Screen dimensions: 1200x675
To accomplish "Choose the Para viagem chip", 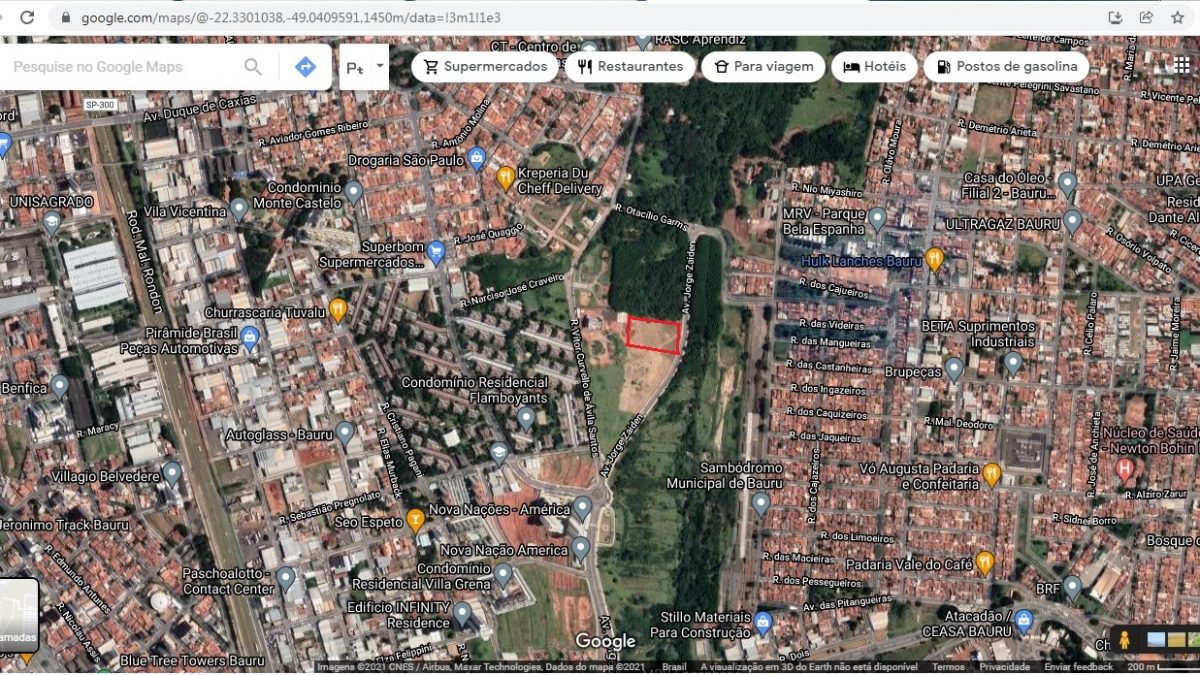I will pos(763,66).
